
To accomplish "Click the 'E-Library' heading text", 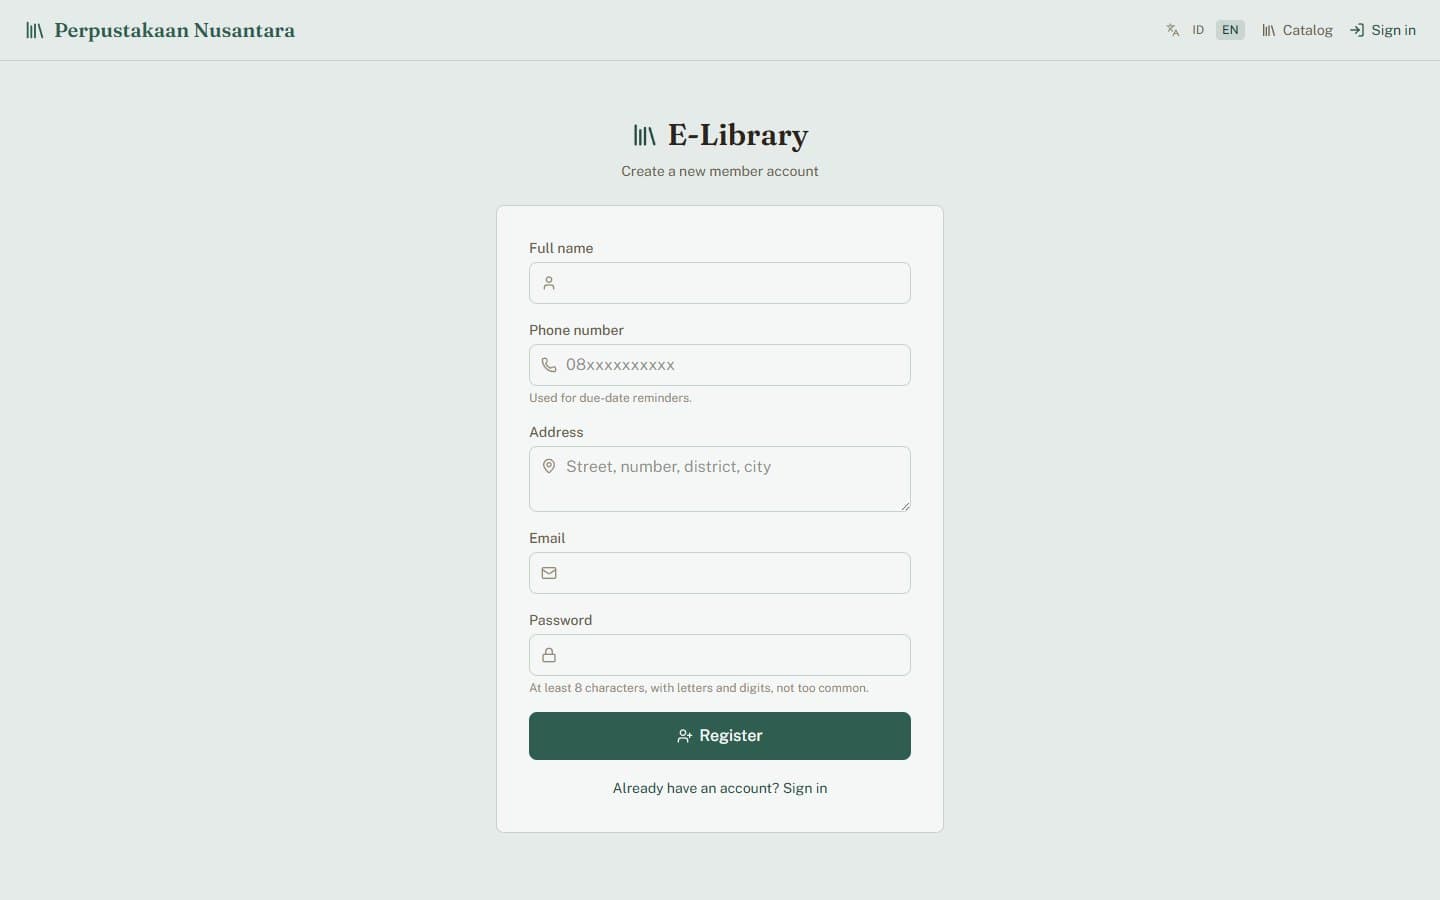I will (738, 135).
